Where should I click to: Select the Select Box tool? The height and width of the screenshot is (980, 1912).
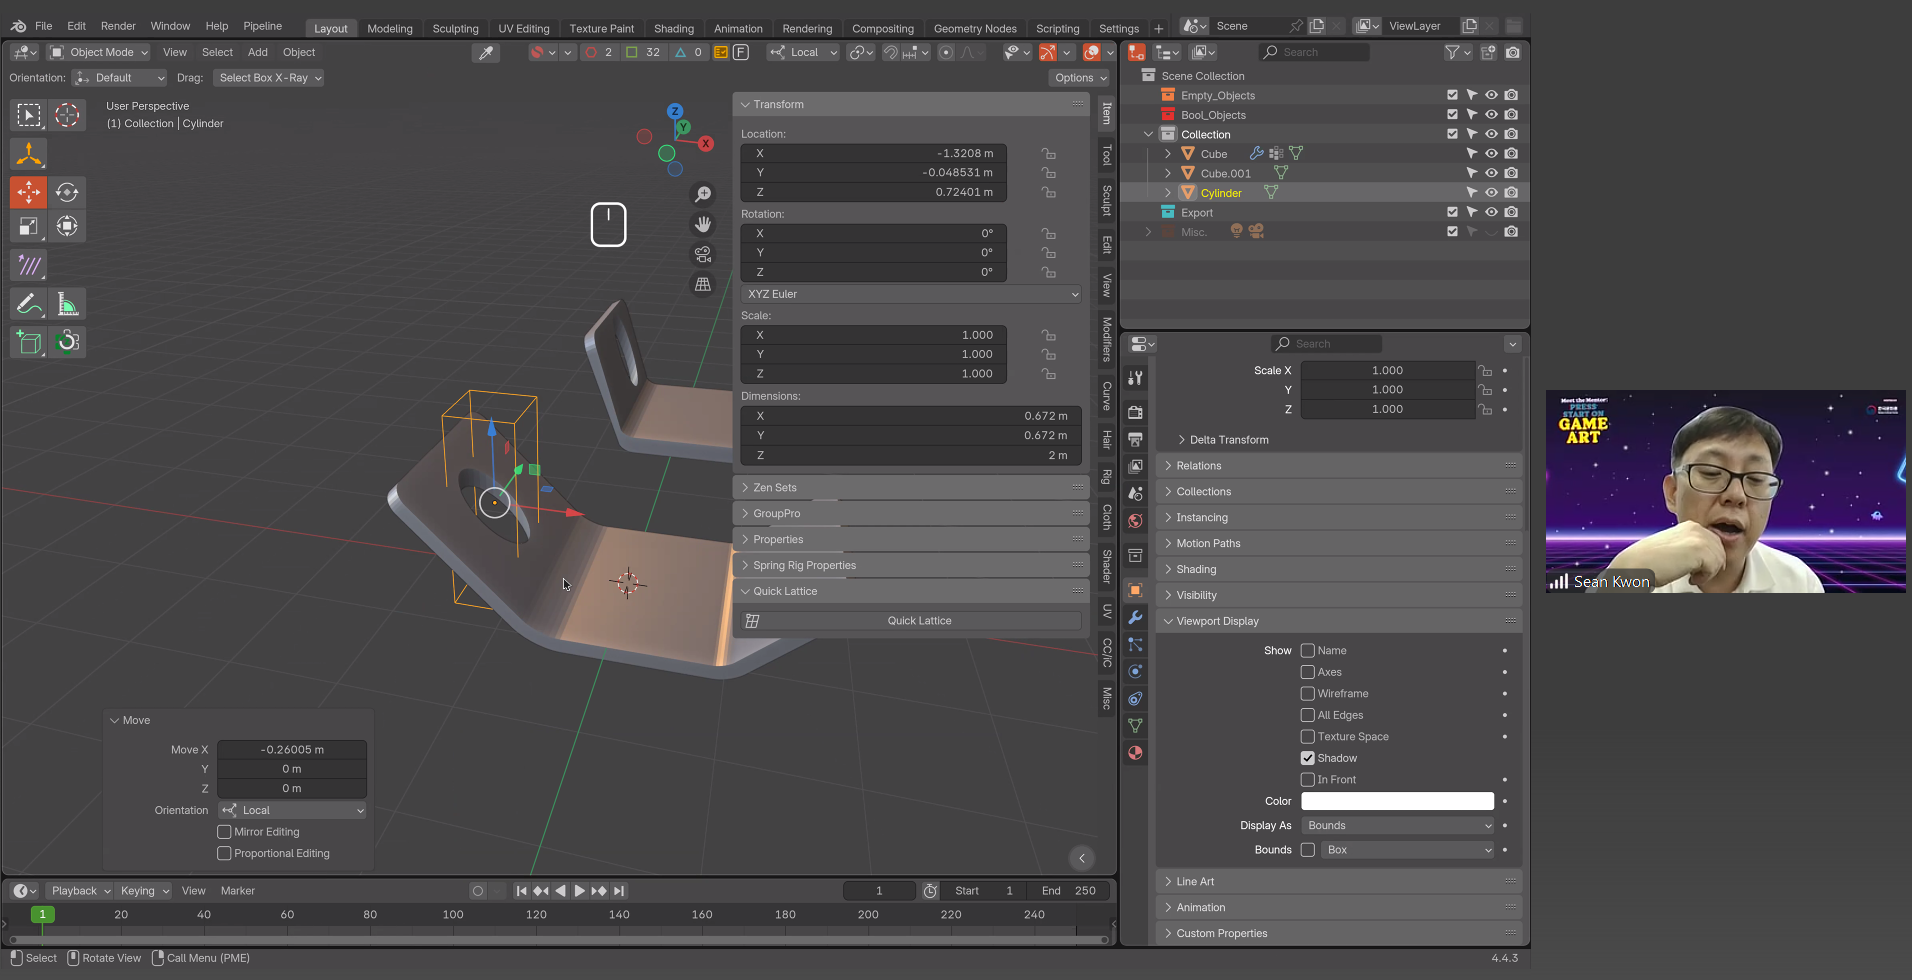29,115
